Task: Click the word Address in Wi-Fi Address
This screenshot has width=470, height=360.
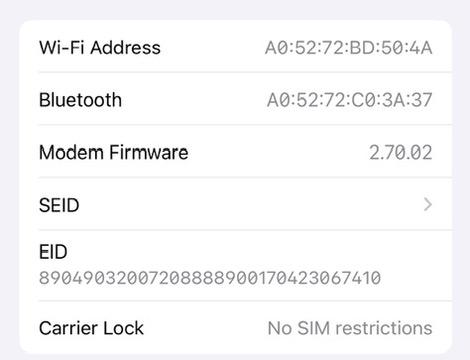Action: 126,47
